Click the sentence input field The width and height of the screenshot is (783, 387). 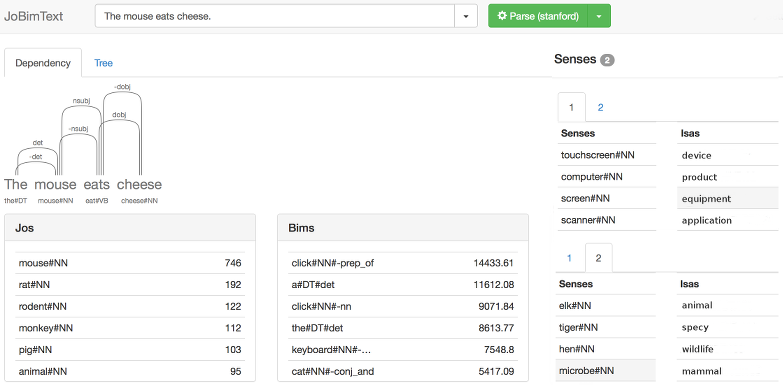tap(275, 16)
